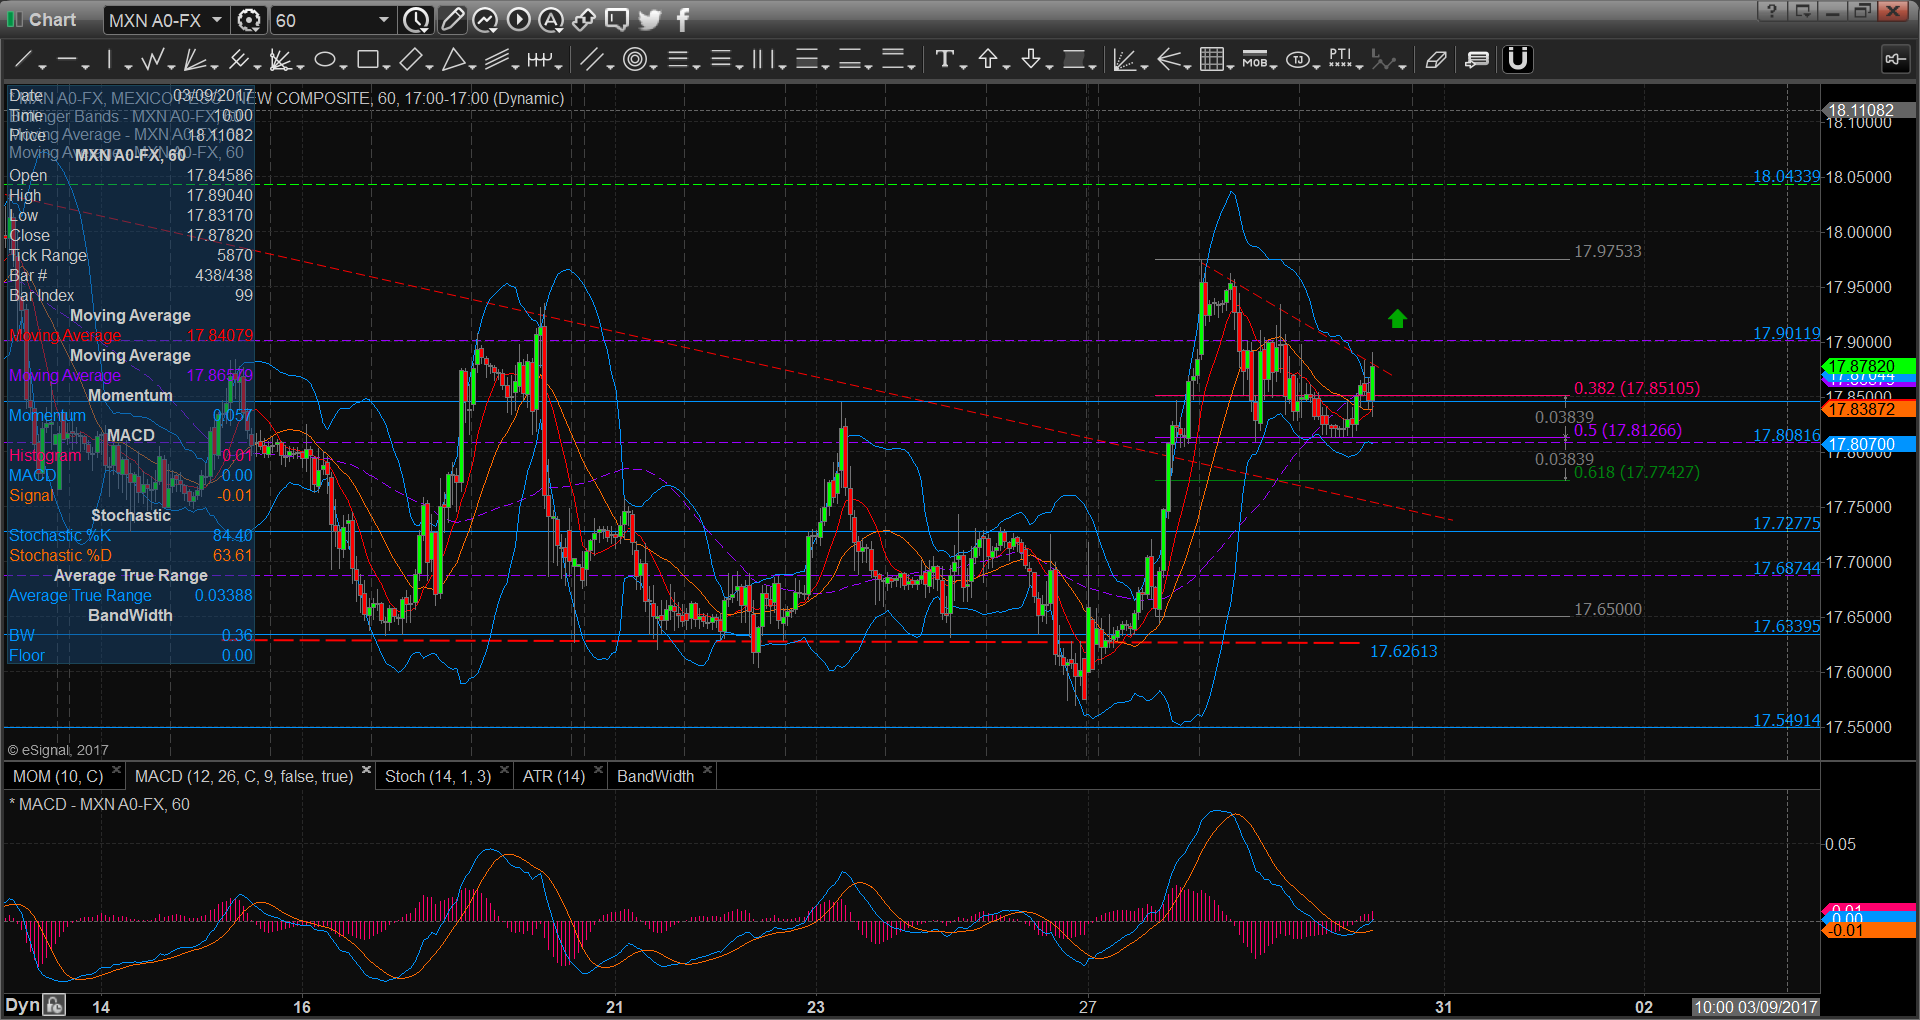The height and width of the screenshot is (1020, 1920).
Task: Select the vertical line tool
Action: pyautogui.click(x=109, y=60)
